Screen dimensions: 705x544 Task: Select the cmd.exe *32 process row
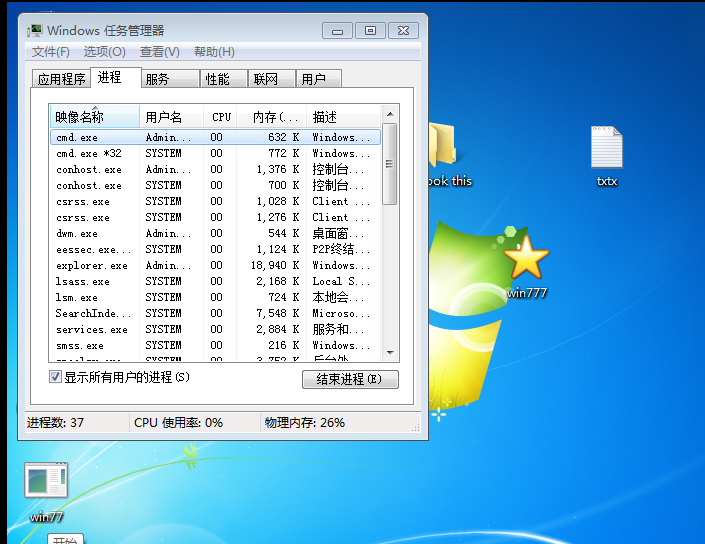click(x=215, y=153)
